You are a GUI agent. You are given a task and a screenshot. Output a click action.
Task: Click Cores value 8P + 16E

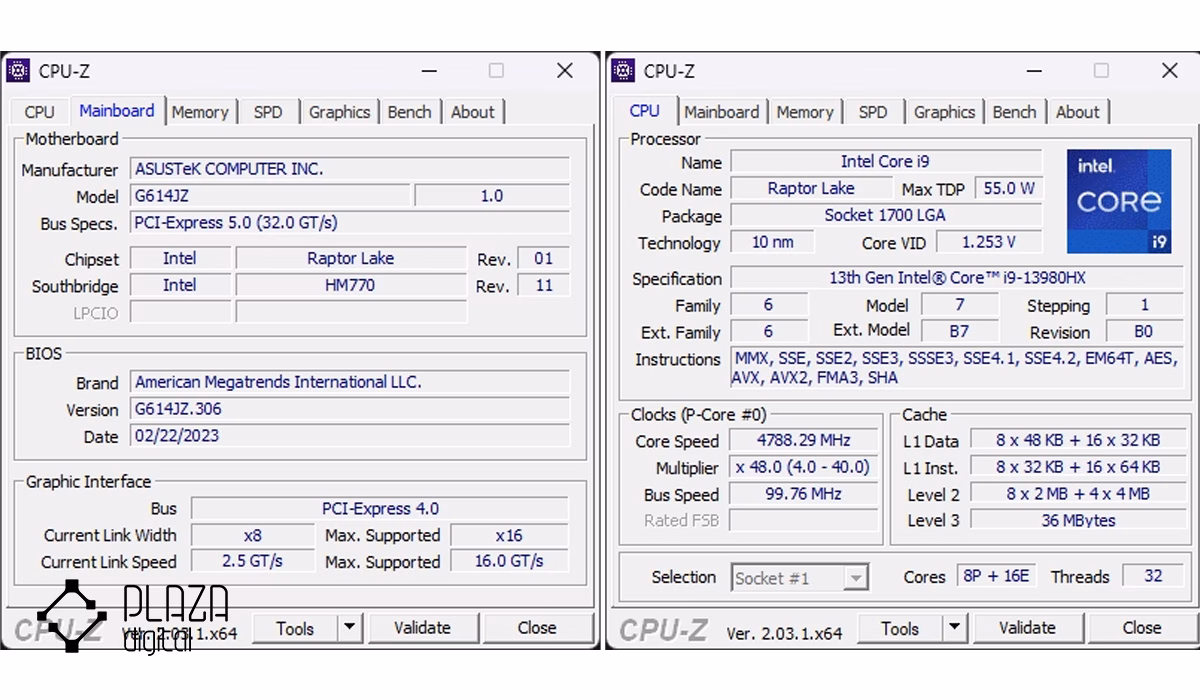tap(996, 576)
